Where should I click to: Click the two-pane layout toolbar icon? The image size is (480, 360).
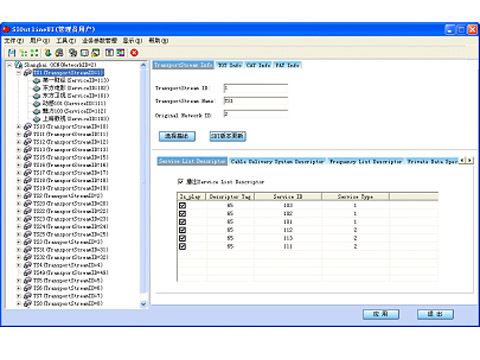[x=109, y=53]
